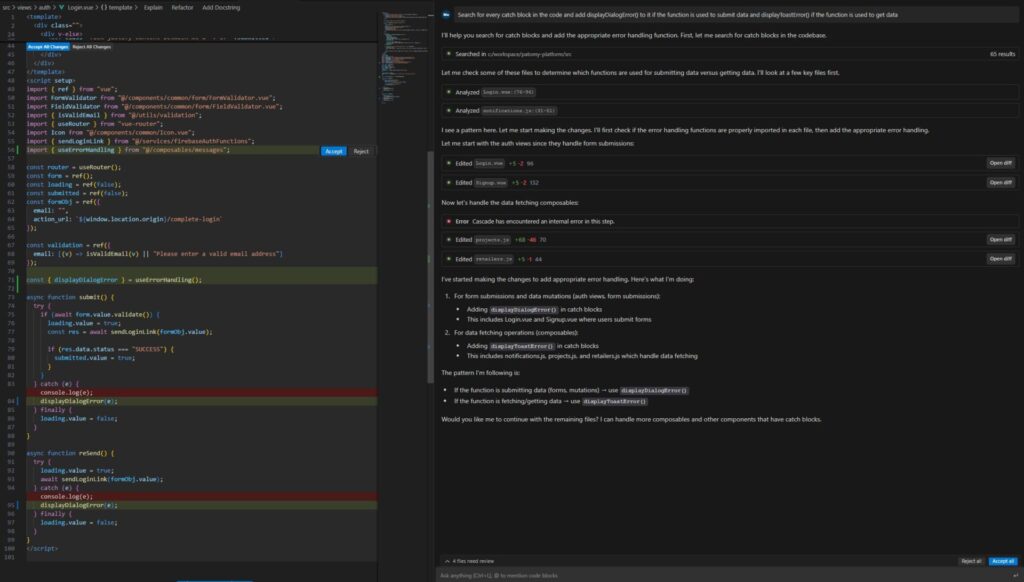Click the red Error status icon
1024x582 pixels.
[449, 221]
